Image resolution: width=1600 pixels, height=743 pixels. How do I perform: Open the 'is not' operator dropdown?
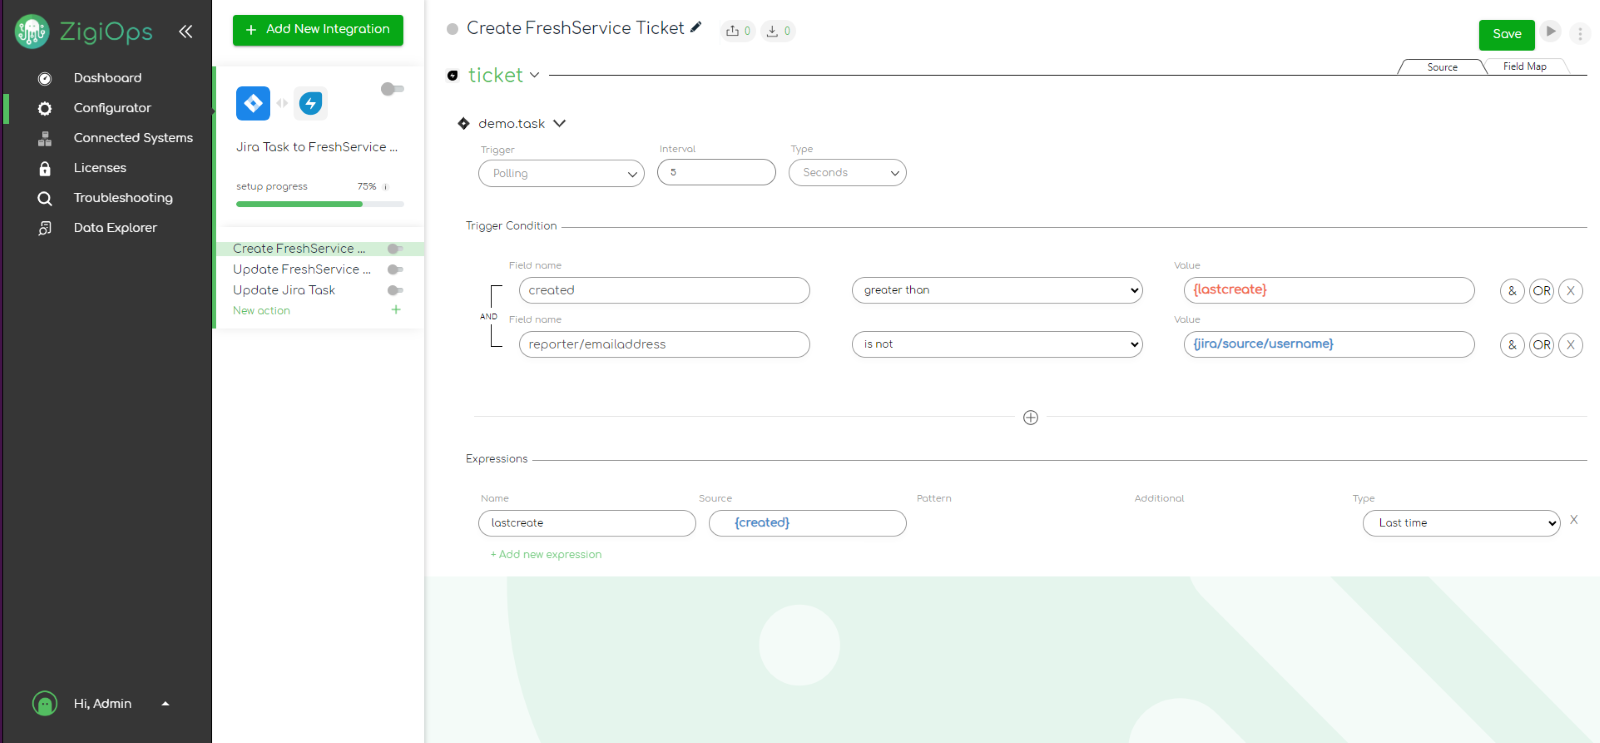[x=997, y=344]
